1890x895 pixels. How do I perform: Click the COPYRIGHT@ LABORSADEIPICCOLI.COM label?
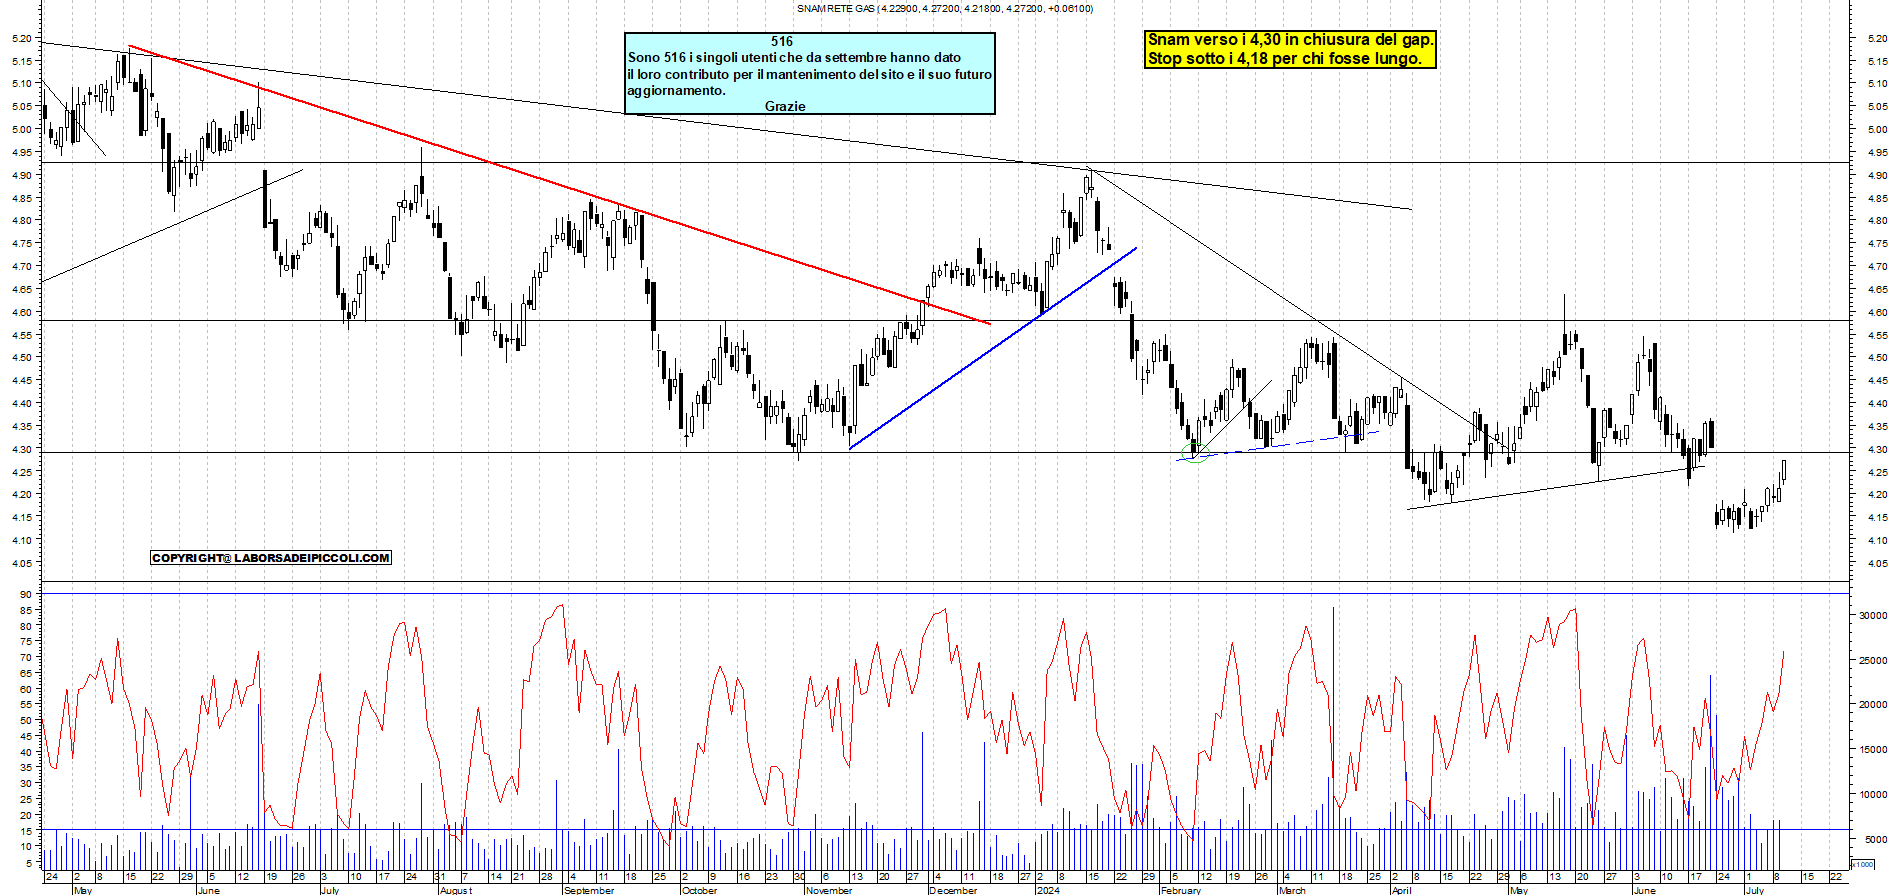[271, 558]
